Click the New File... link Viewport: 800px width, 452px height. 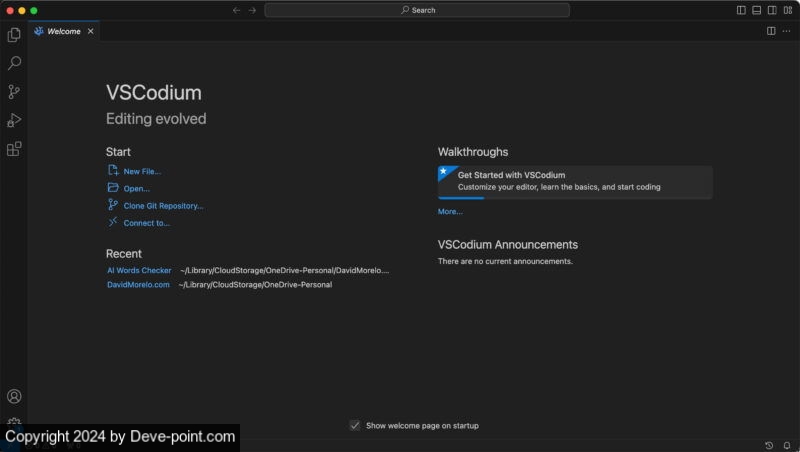click(x=141, y=171)
